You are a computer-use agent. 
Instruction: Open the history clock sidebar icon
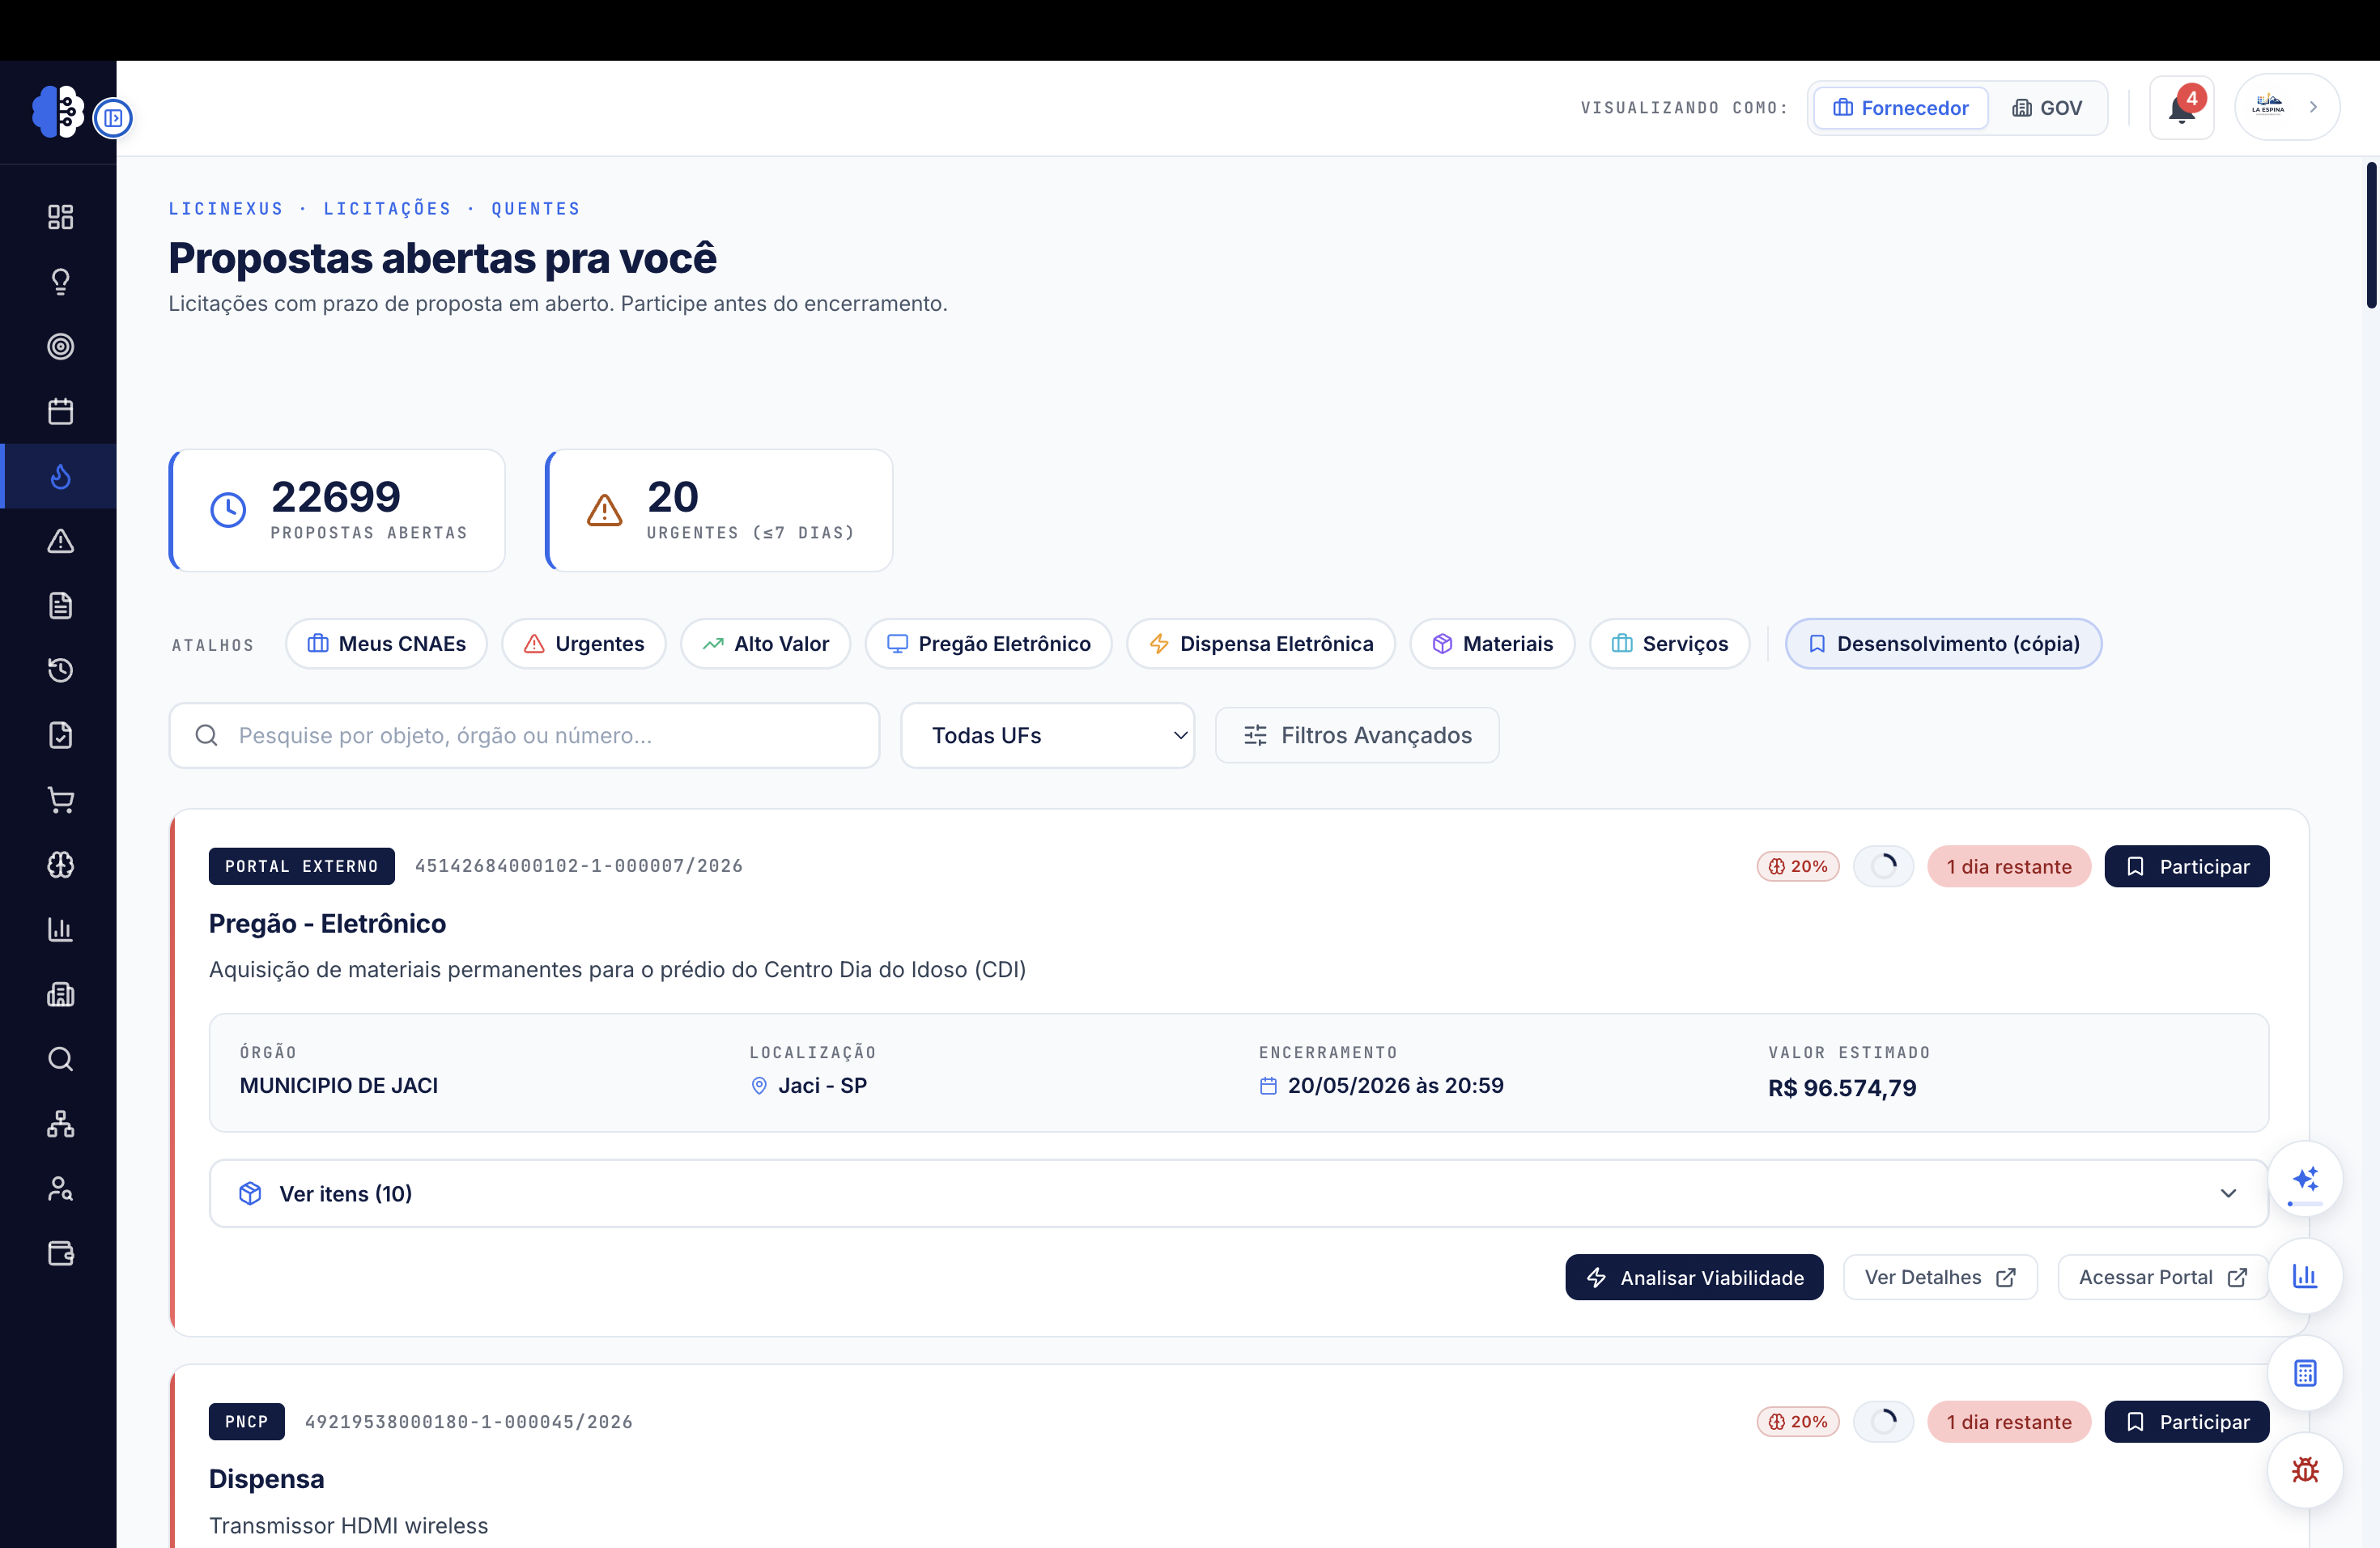tap(60, 670)
